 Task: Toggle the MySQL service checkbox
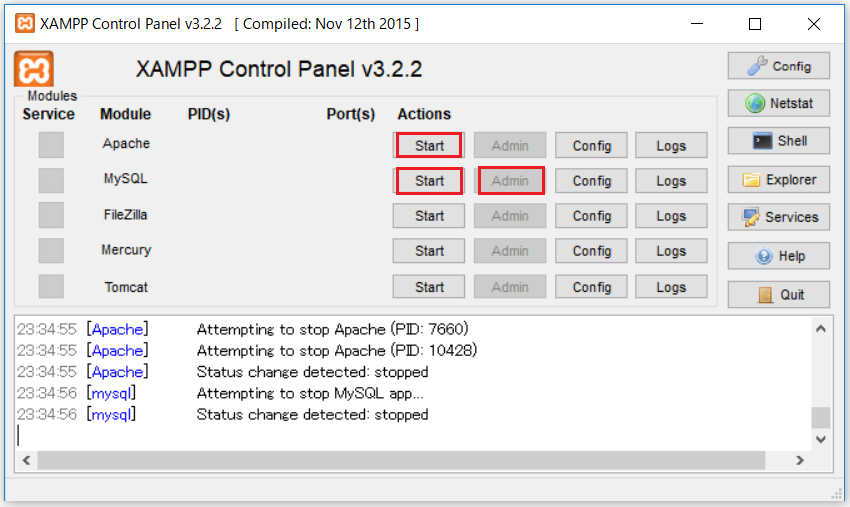(51, 180)
